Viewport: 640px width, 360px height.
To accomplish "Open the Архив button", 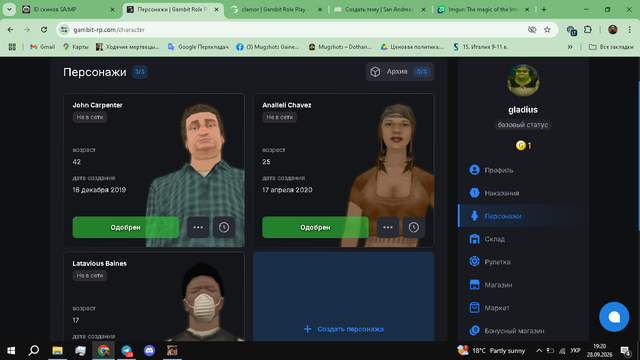I will click(x=400, y=72).
